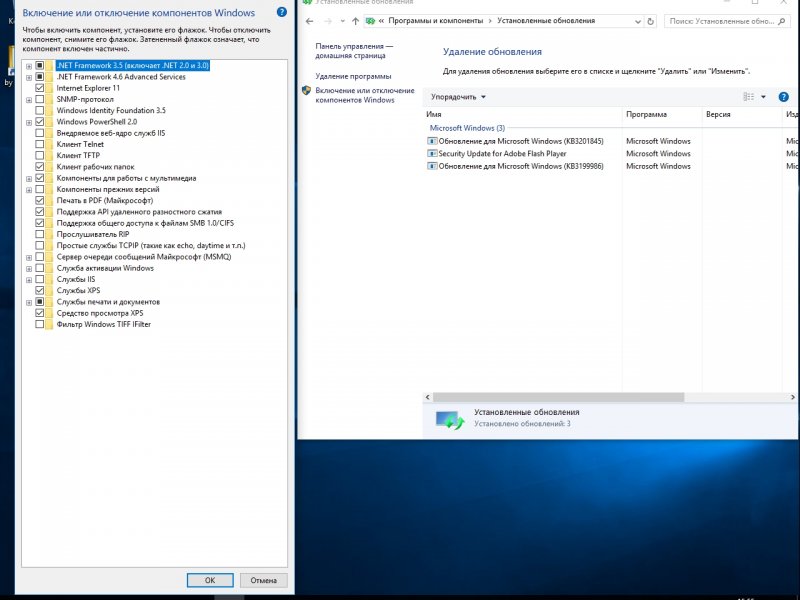Viewport: 800px width, 600px height.
Task: Uncheck the Службы XPS checkbox
Action: coord(39,290)
